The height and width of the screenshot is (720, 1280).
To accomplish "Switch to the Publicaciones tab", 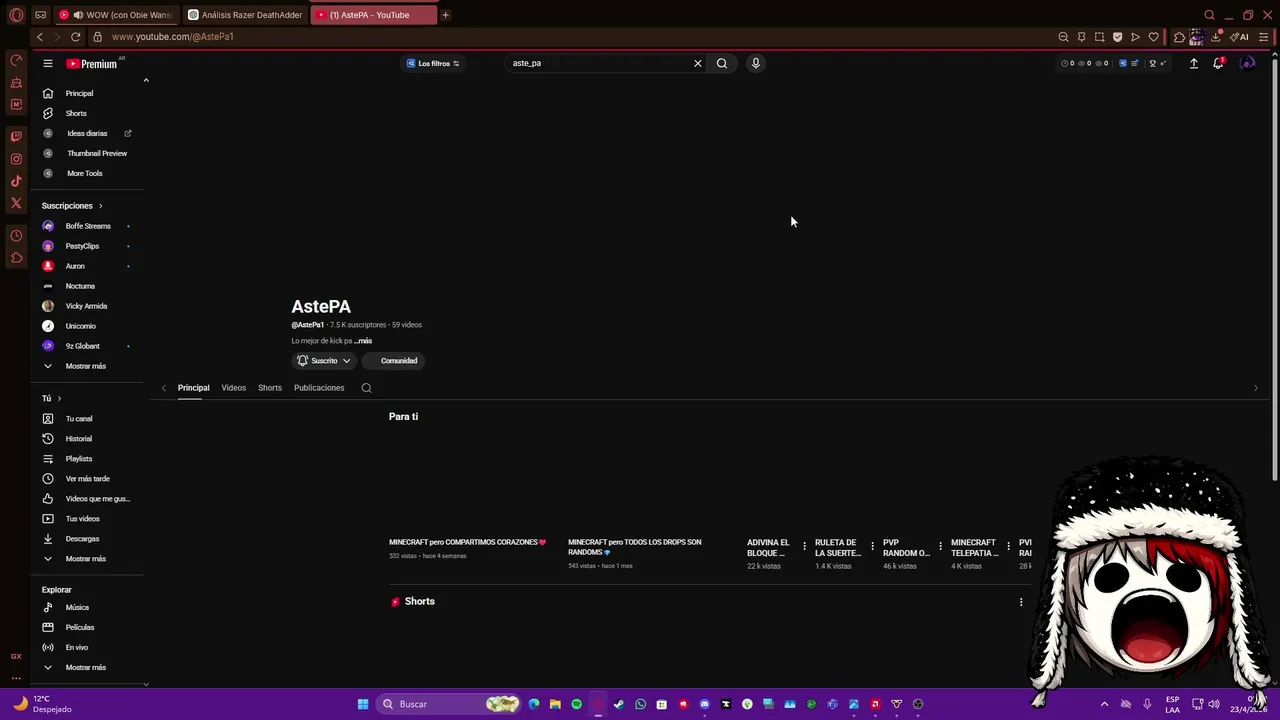I will [319, 388].
